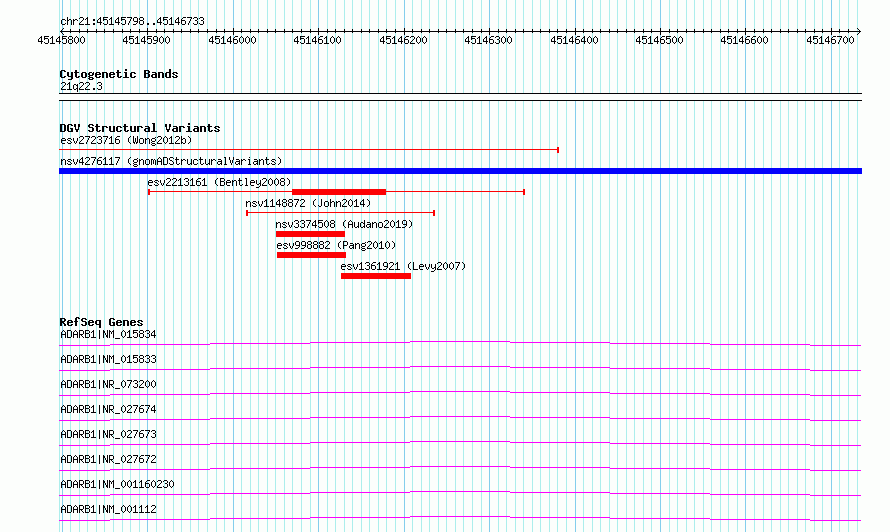
Task: Open variant nsv4276117 (gnomADStructuralVariants) label
Action: pyautogui.click(x=171, y=161)
